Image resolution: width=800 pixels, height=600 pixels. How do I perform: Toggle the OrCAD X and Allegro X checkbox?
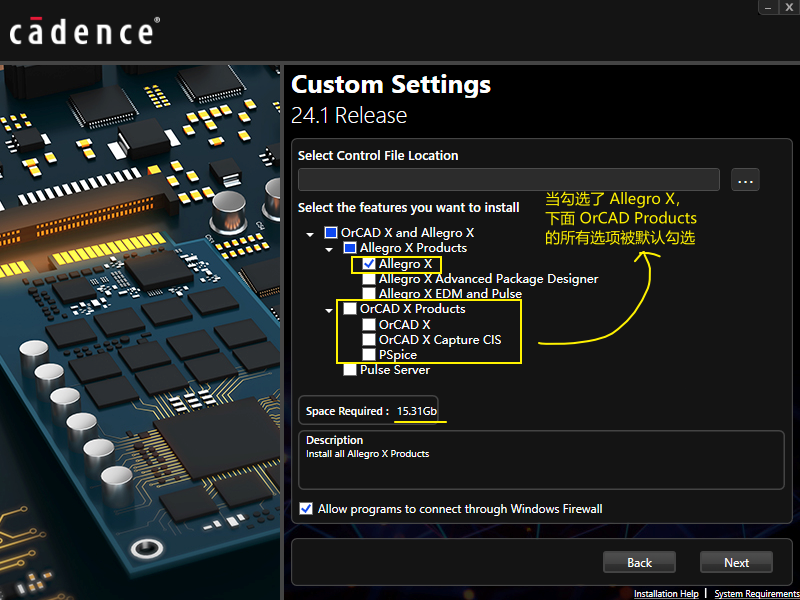pos(331,233)
